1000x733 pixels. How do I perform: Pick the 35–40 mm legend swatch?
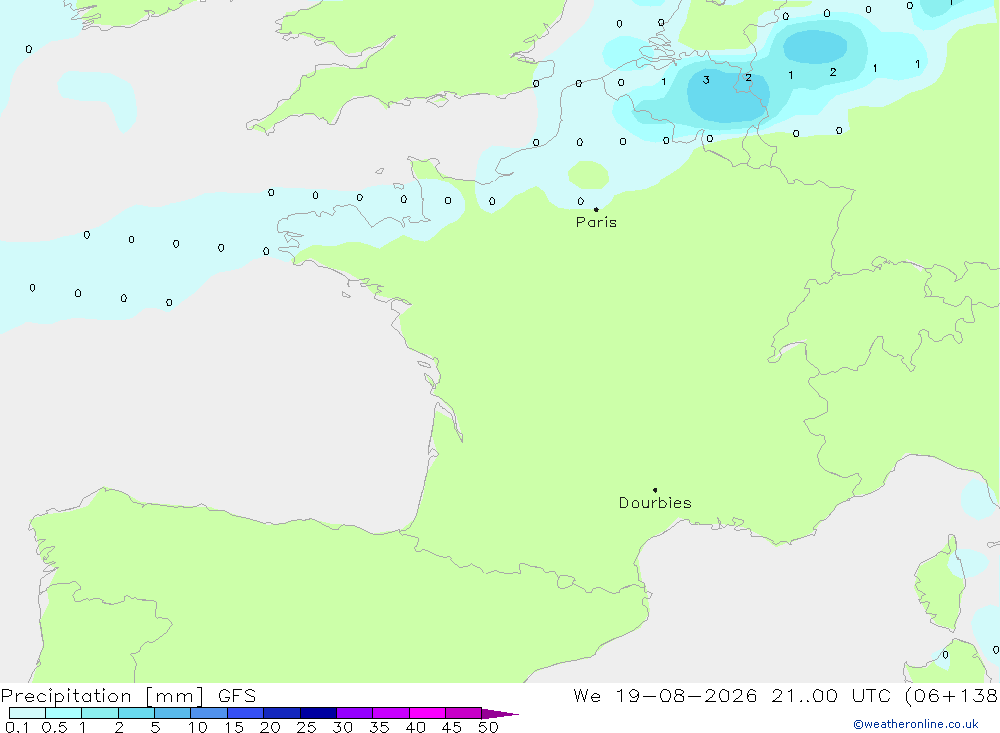pyautogui.click(x=391, y=713)
